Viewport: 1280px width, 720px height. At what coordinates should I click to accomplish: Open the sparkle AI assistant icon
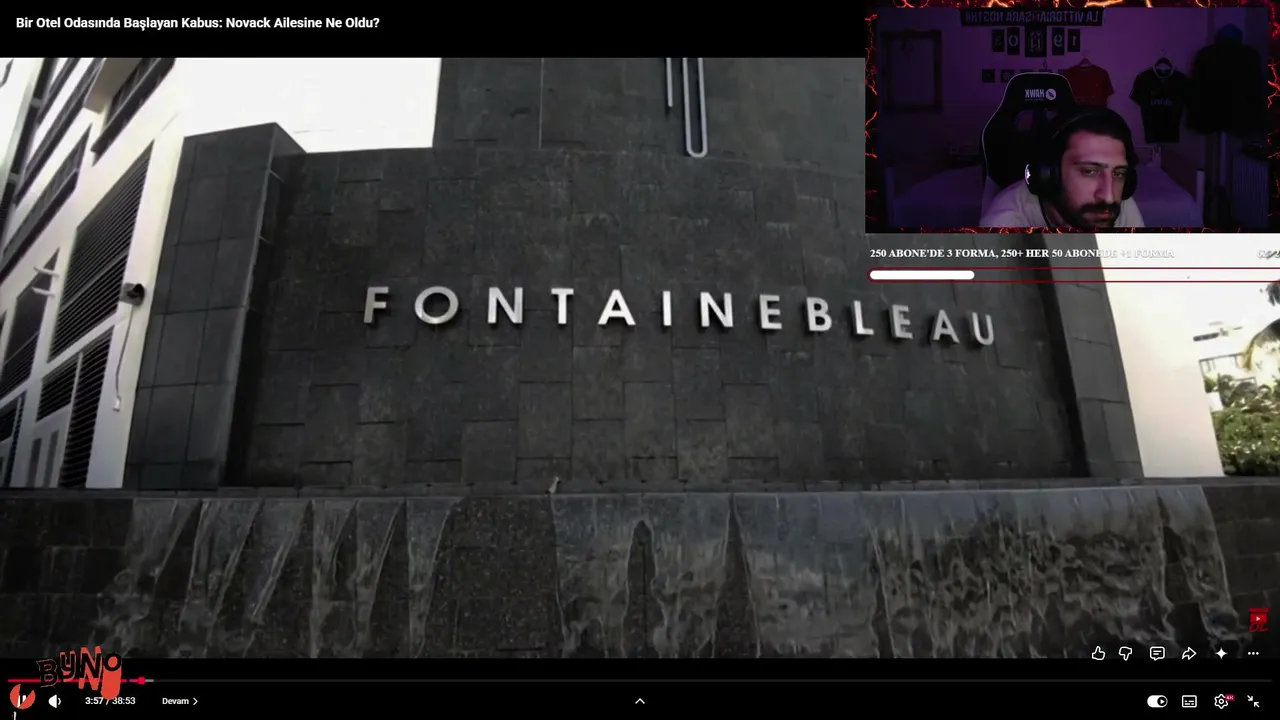(x=1221, y=653)
